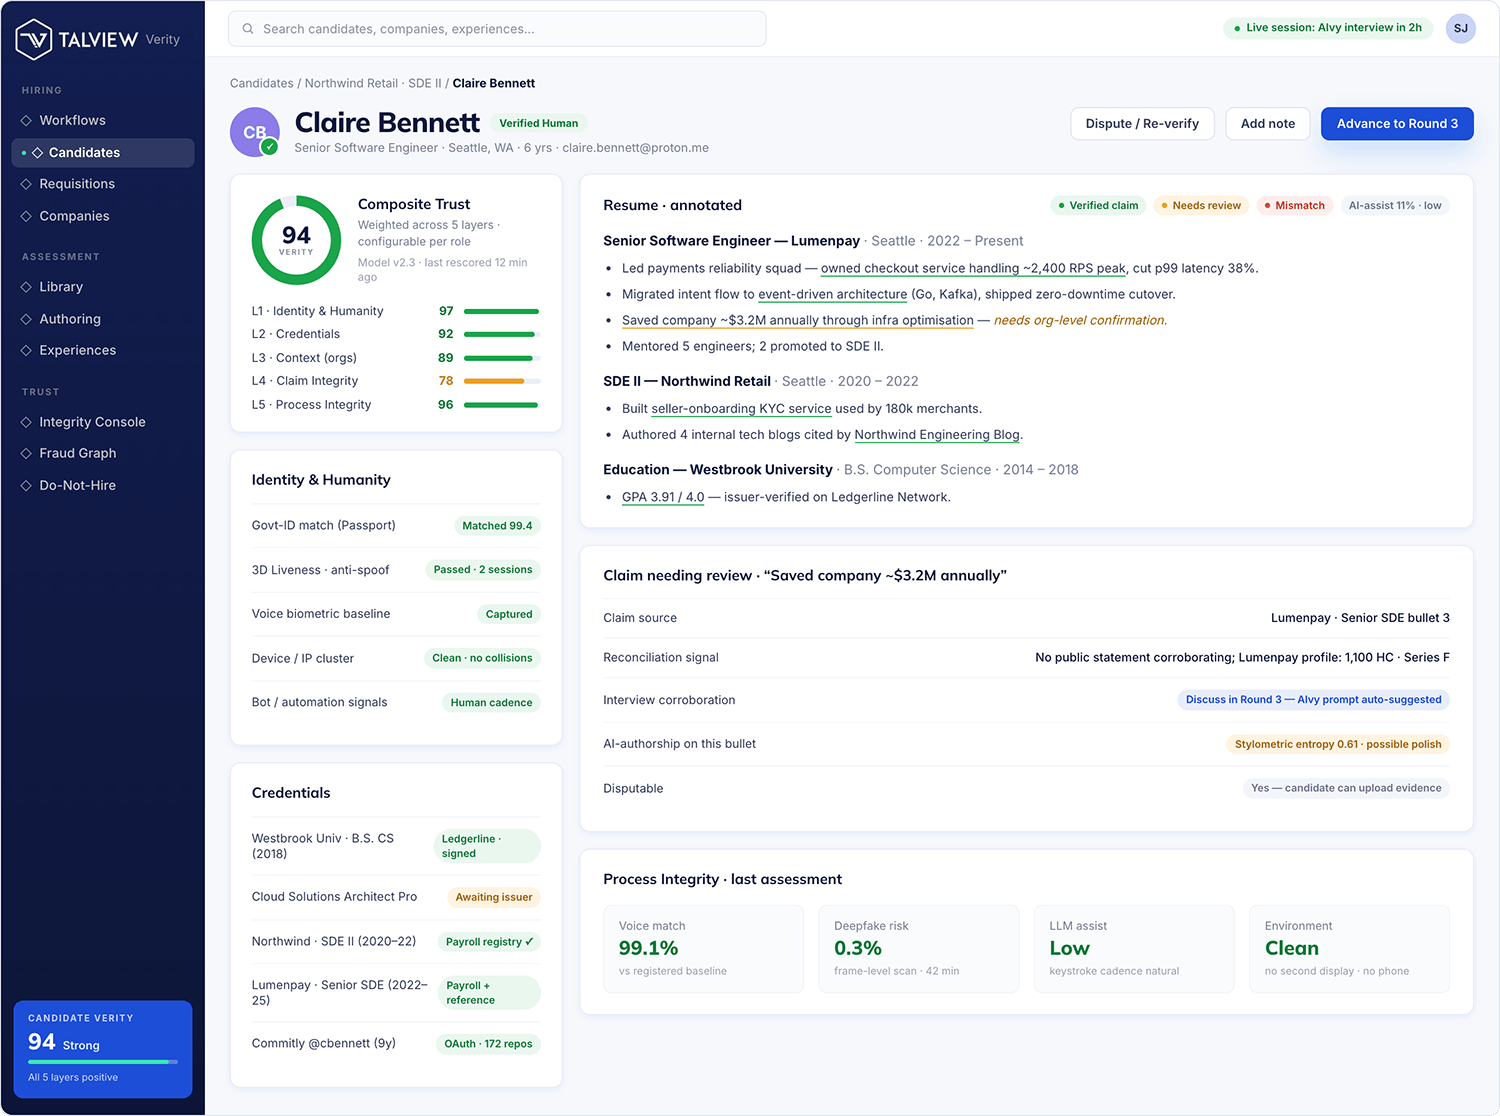The width and height of the screenshot is (1500, 1116).
Task: Click the search magnifier icon
Action: pos(248,29)
